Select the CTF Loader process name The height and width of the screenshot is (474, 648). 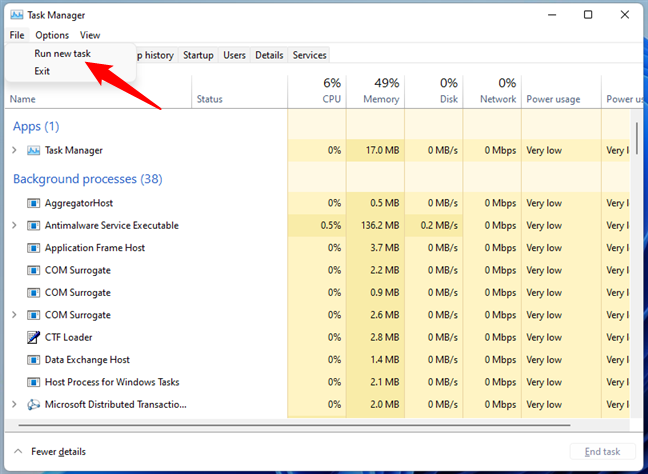[x=69, y=337]
